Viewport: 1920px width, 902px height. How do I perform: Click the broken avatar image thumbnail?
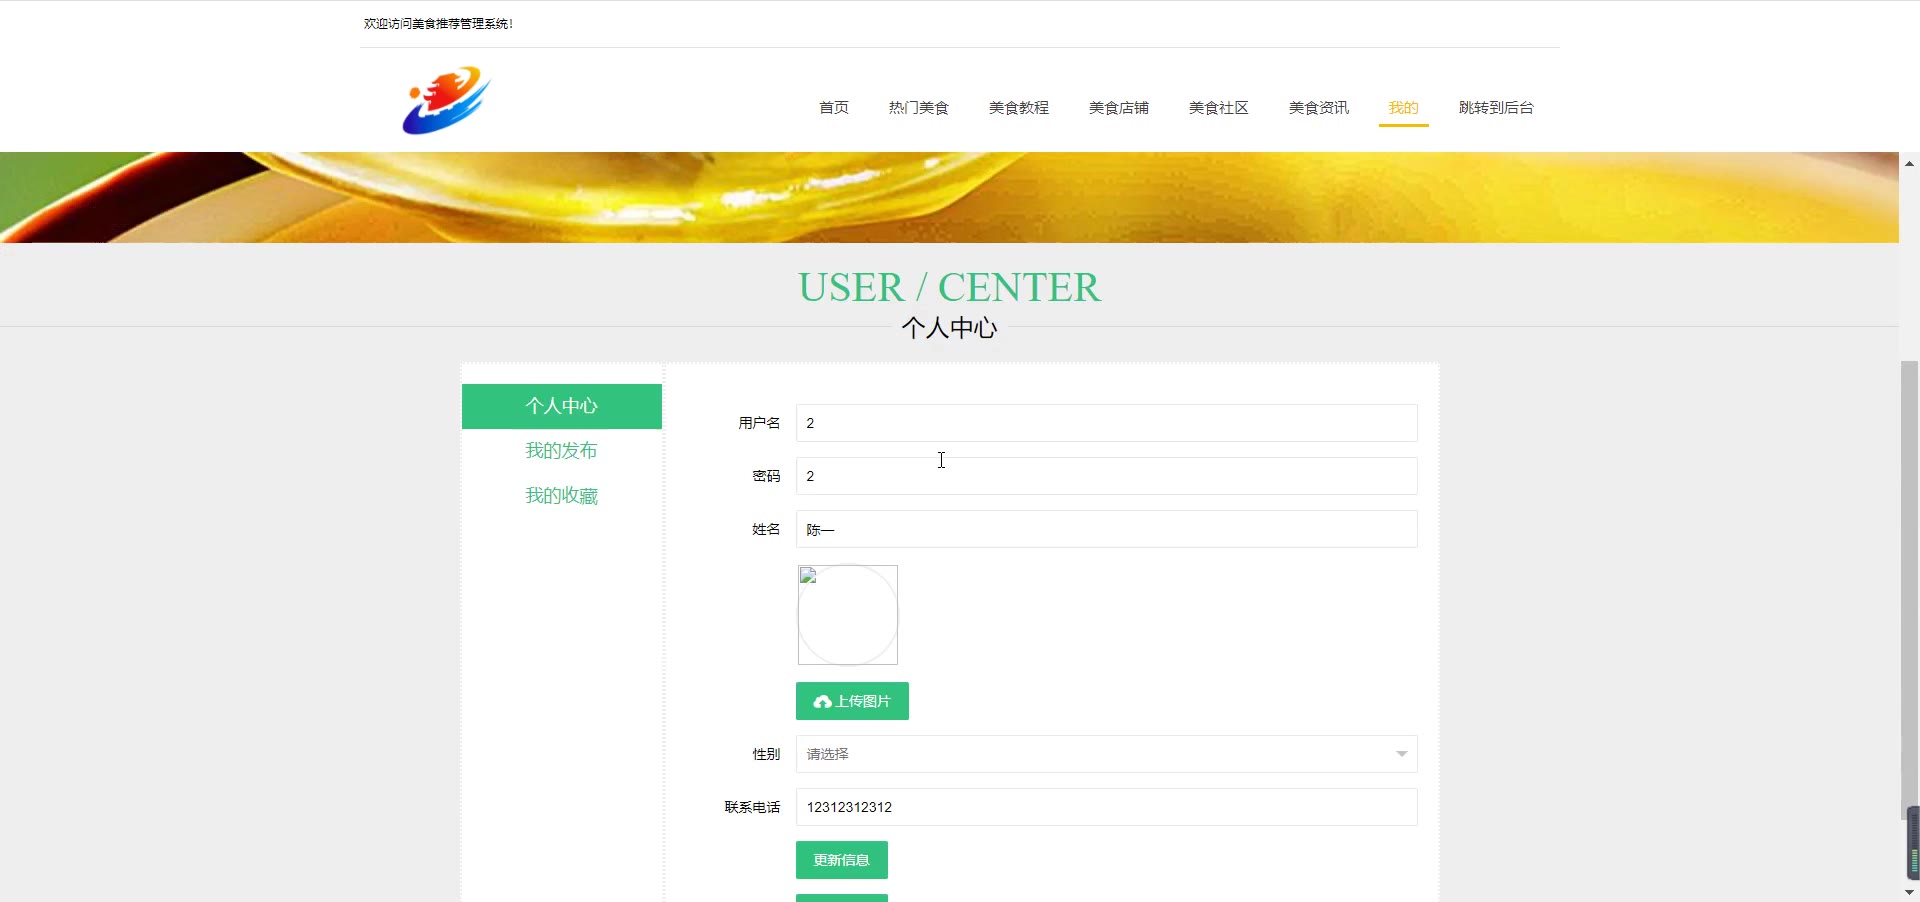point(848,615)
